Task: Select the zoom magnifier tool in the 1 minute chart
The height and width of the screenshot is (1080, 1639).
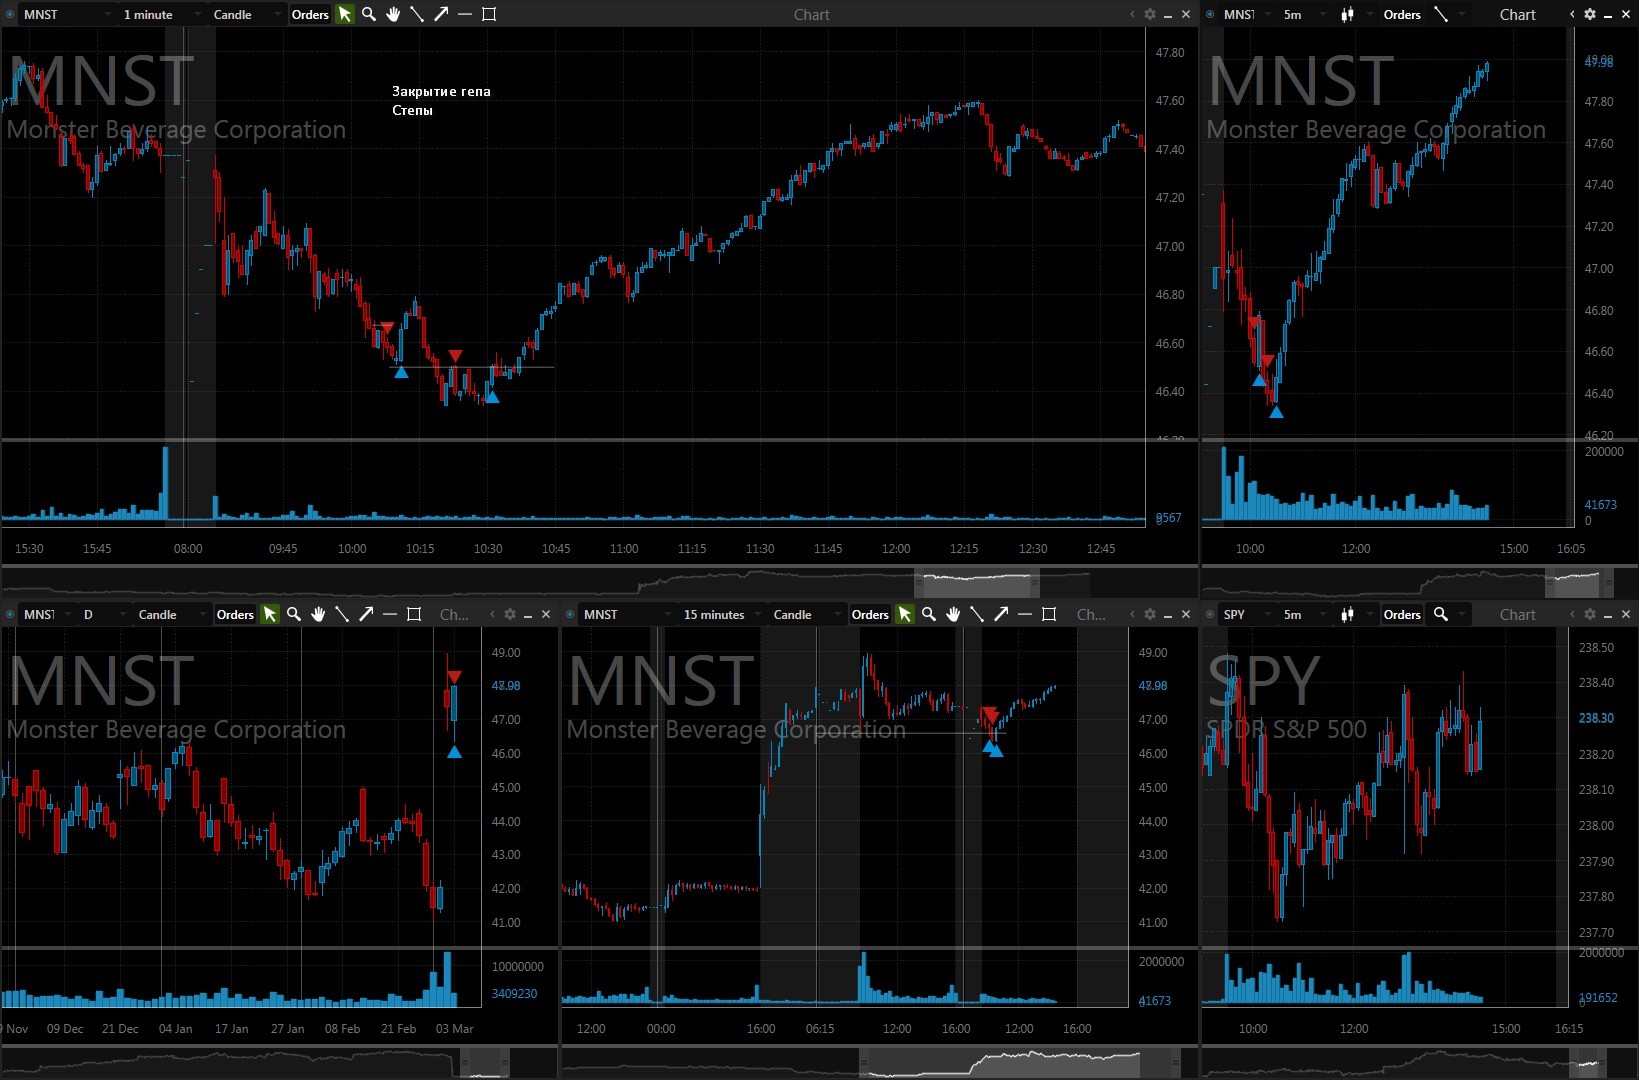Action: 369,14
